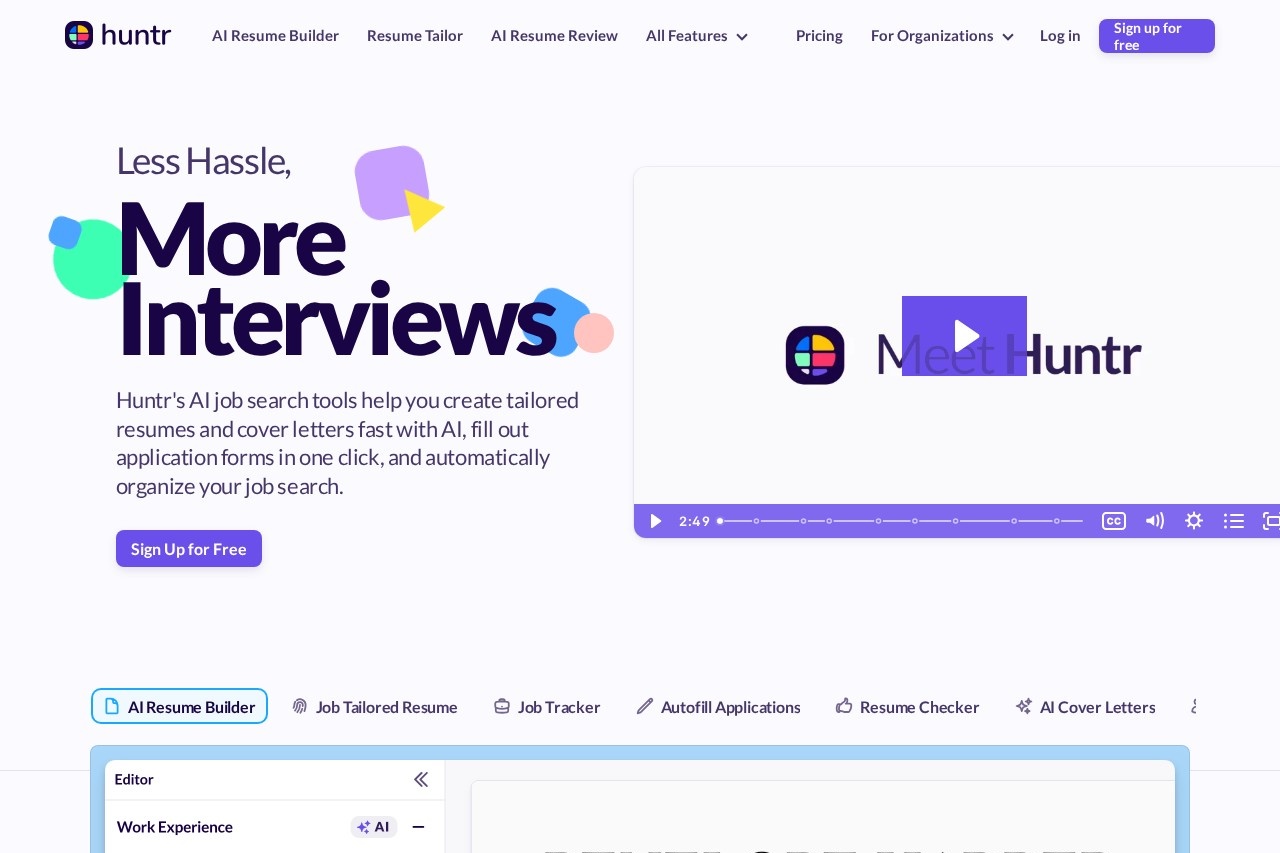The width and height of the screenshot is (1280, 853).
Task: Mute the video volume
Action: click(1154, 521)
